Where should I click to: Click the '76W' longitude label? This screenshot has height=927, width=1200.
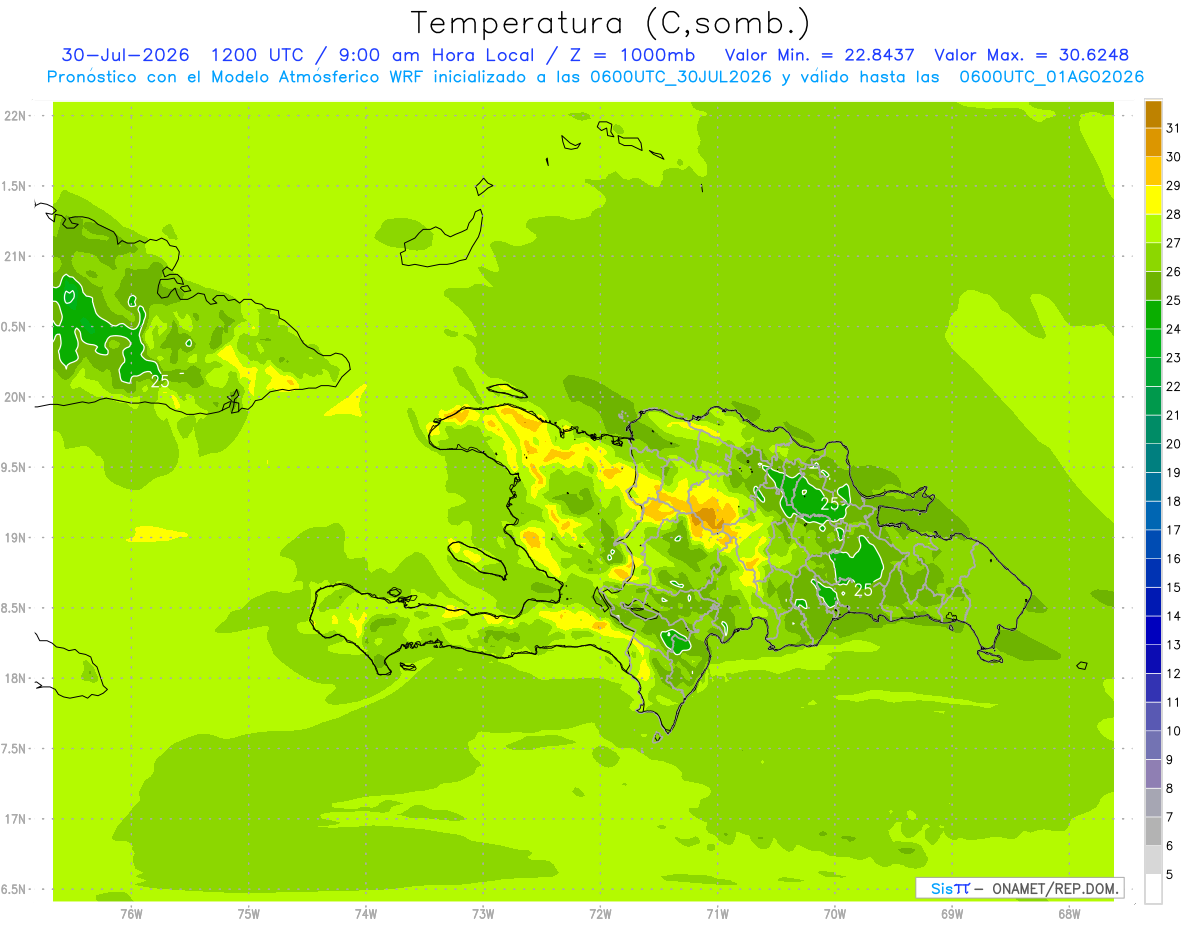pyautogui.click(x=131, y=914)
